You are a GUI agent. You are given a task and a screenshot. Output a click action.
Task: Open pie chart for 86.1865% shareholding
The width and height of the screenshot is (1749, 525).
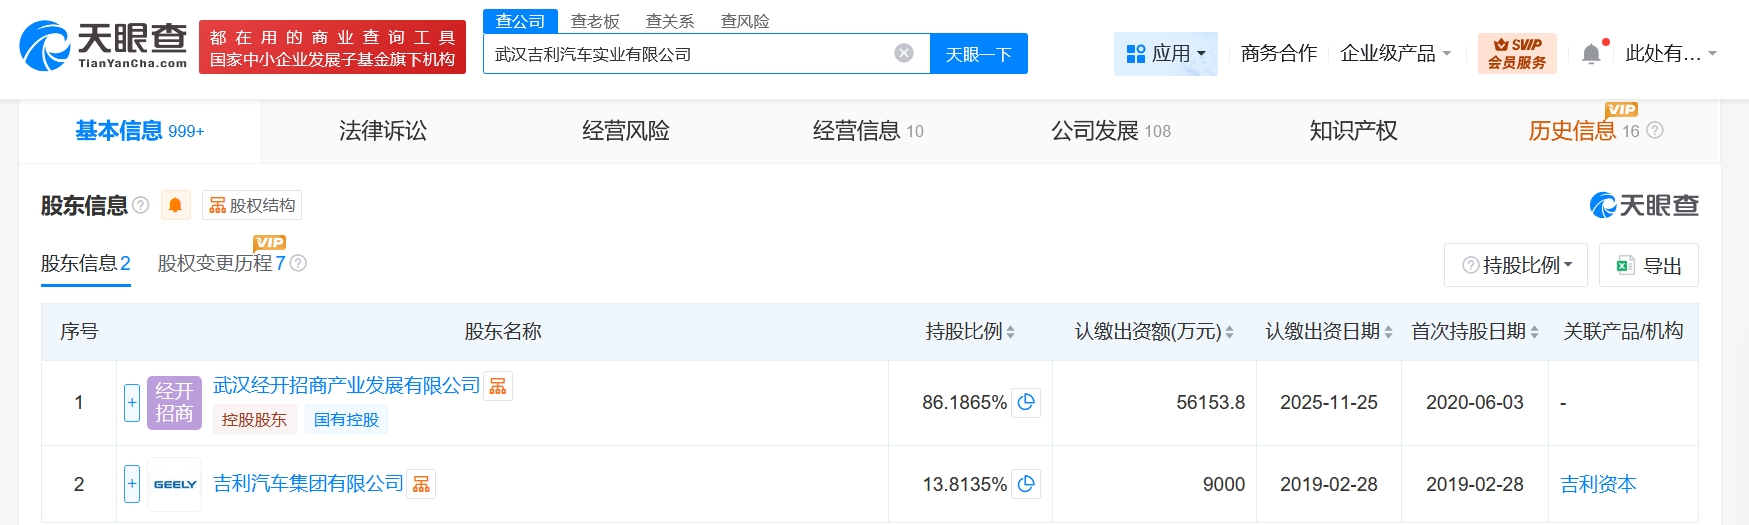[1026, 402]
